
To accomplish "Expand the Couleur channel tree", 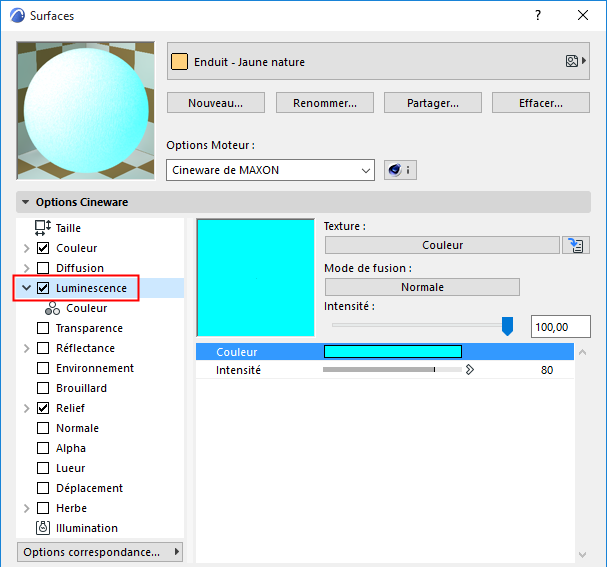I will pos(26,248).
